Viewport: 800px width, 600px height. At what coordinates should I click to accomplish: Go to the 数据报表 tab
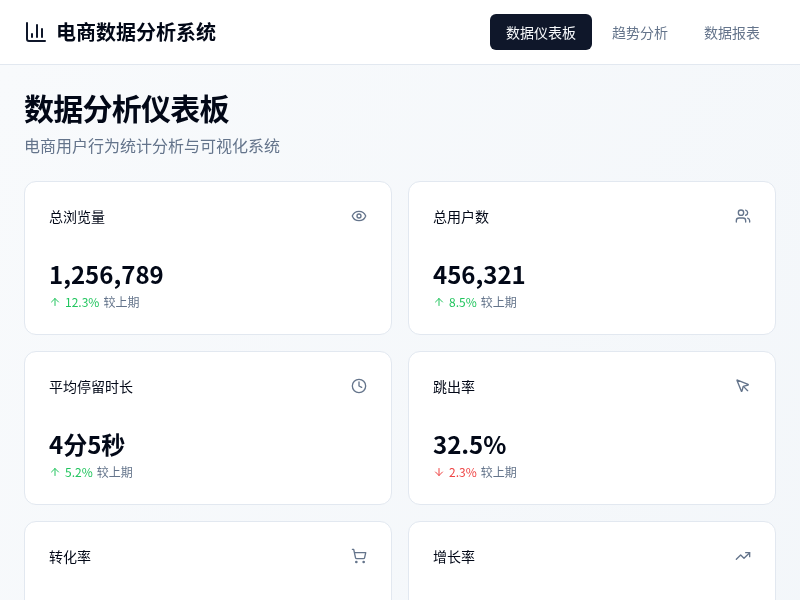click(x=732, y=32)
